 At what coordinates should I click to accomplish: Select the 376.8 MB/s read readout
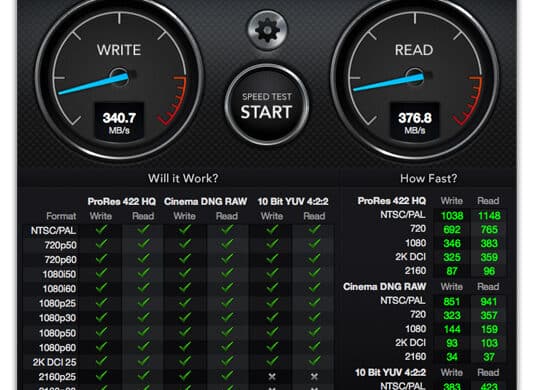(x=415, y=122)
